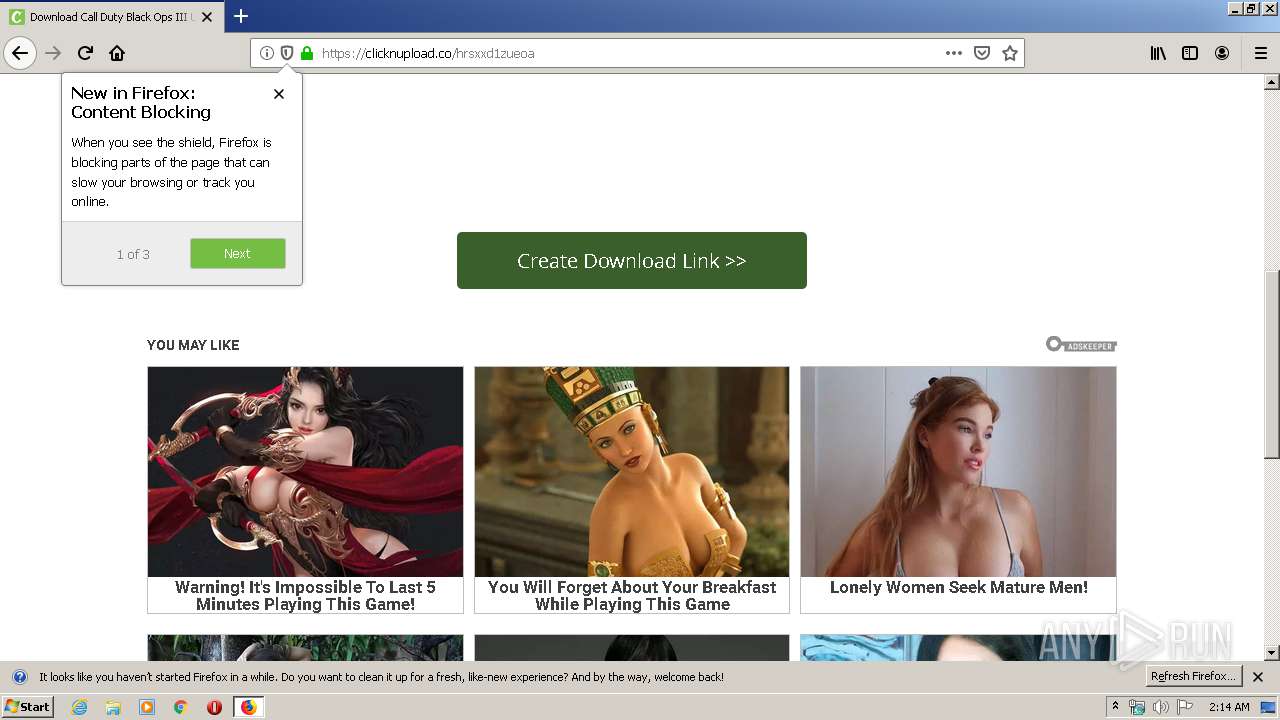This screenshot has height=720, width=1280.
Task: Open the system clock showing 2:14 AM
Action: pyautogui.click(x=1229, y=707)
